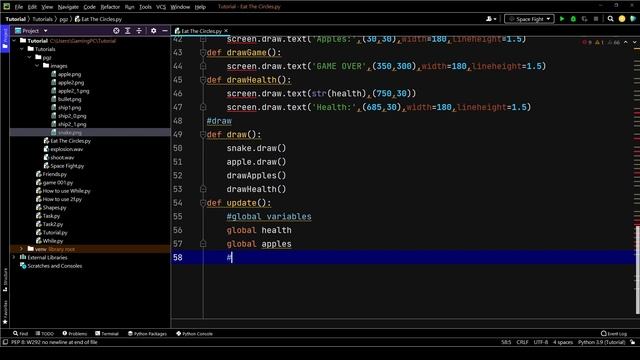
Task: Click cursor position 58:5 in status bar
Action: 506,342
